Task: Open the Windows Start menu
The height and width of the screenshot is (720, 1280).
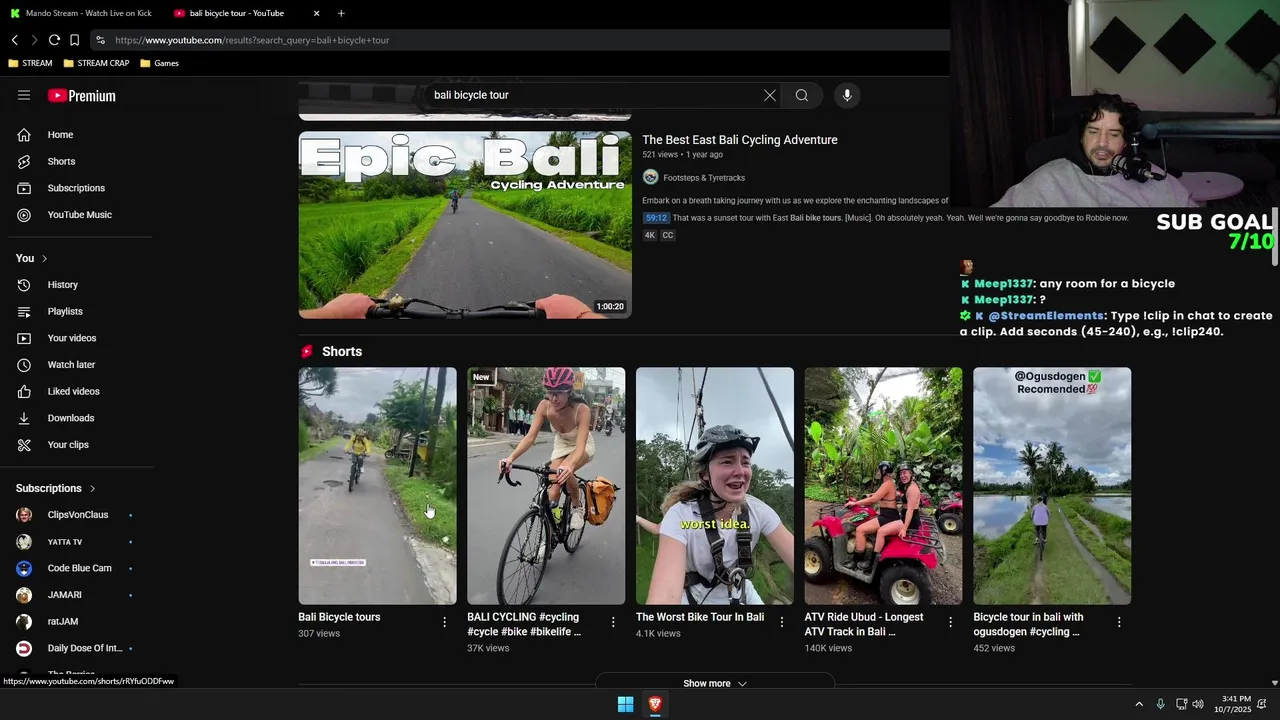Action: click(625, 704)
